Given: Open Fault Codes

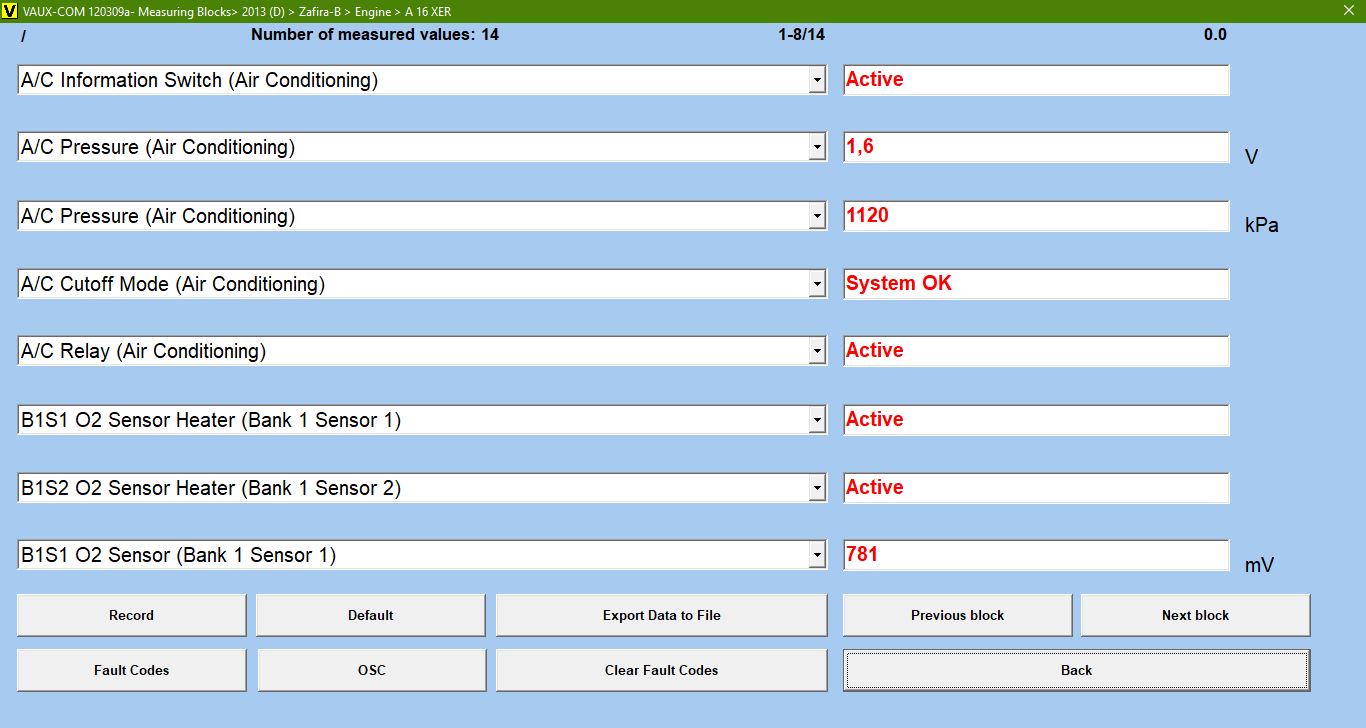Looking at the screenshot, I should 131,670.
